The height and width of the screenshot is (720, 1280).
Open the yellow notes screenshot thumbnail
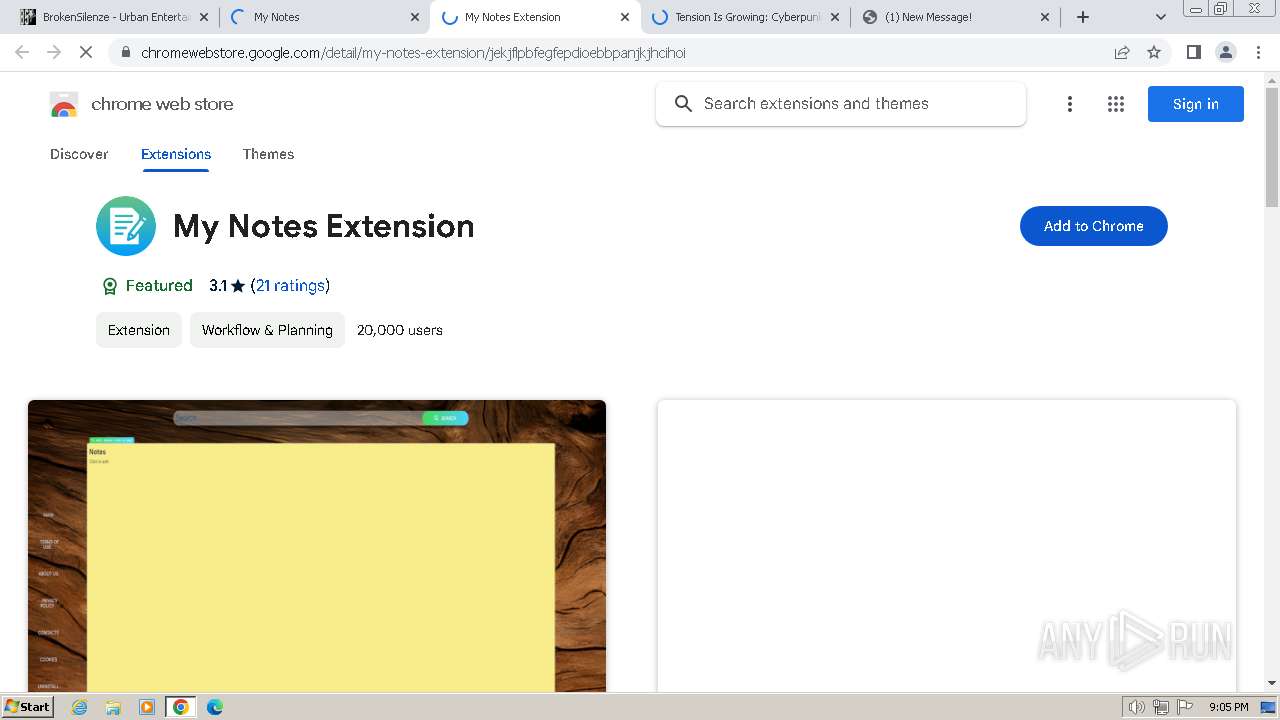317,546
